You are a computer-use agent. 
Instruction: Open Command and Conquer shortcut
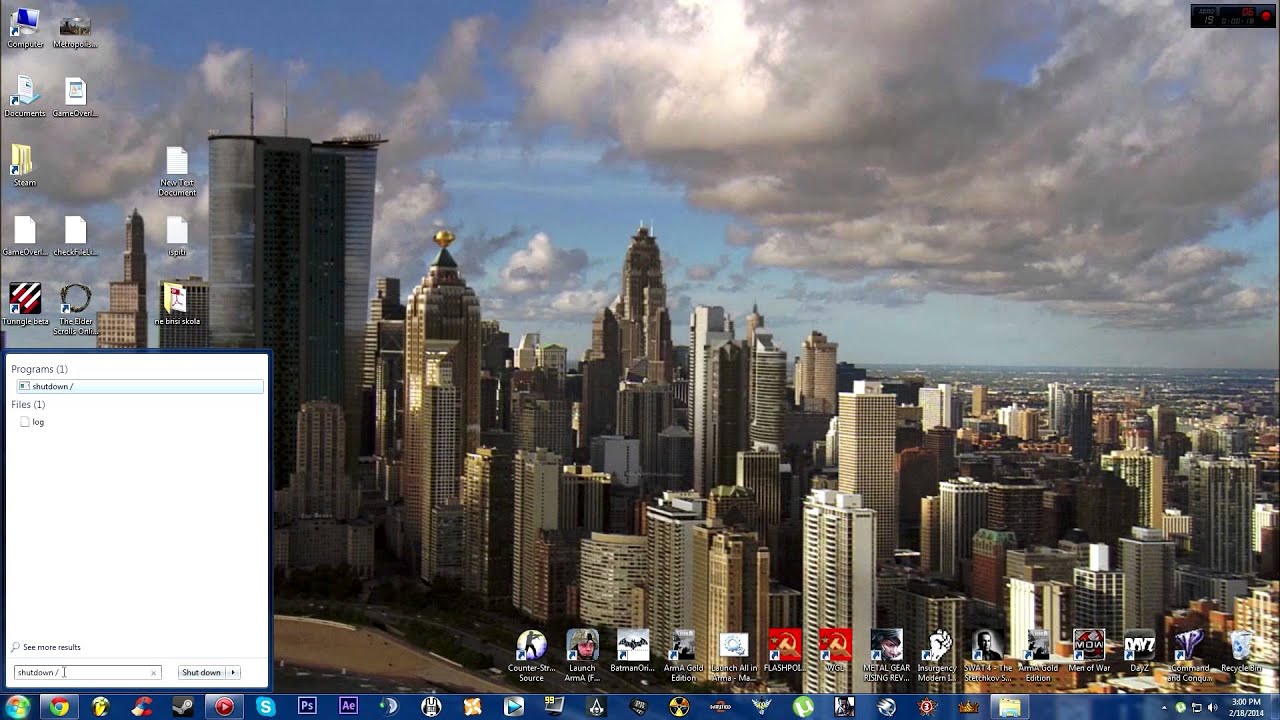click(1190, 656)
